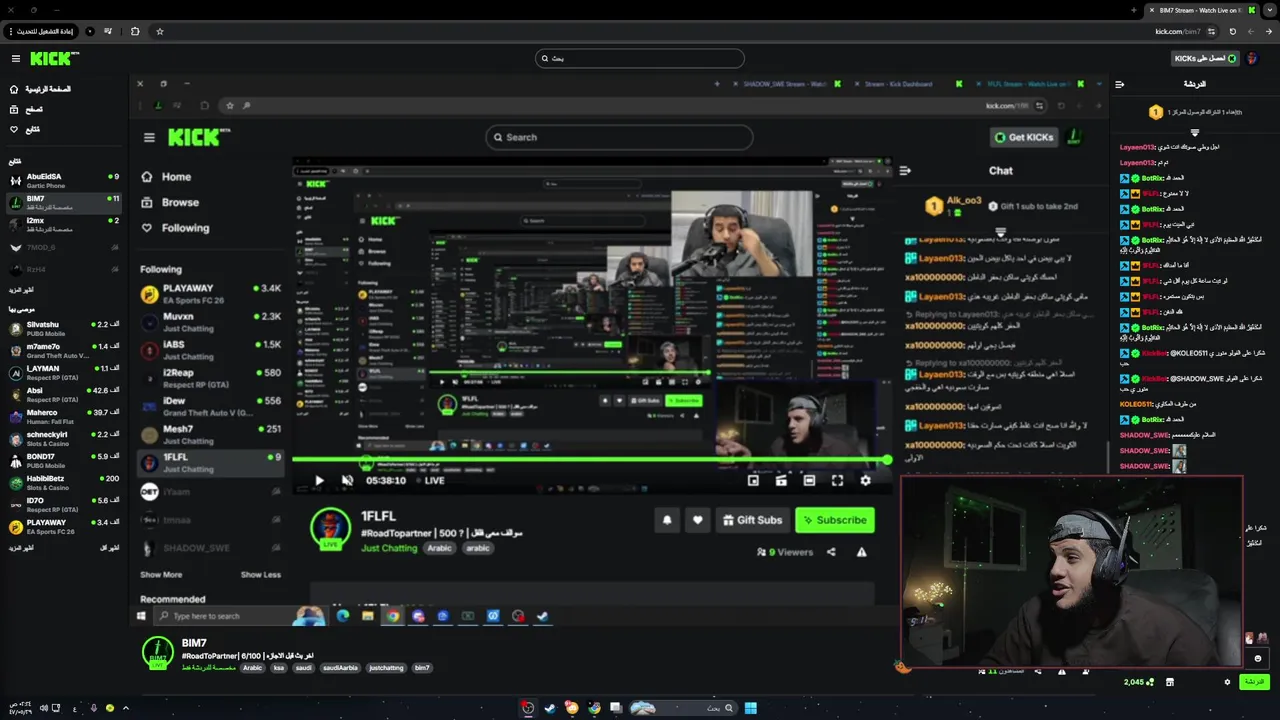Screen dimensions: 1280x720
Task: Open the site info icon beside kick.com/bim7
Action: 1211,31
